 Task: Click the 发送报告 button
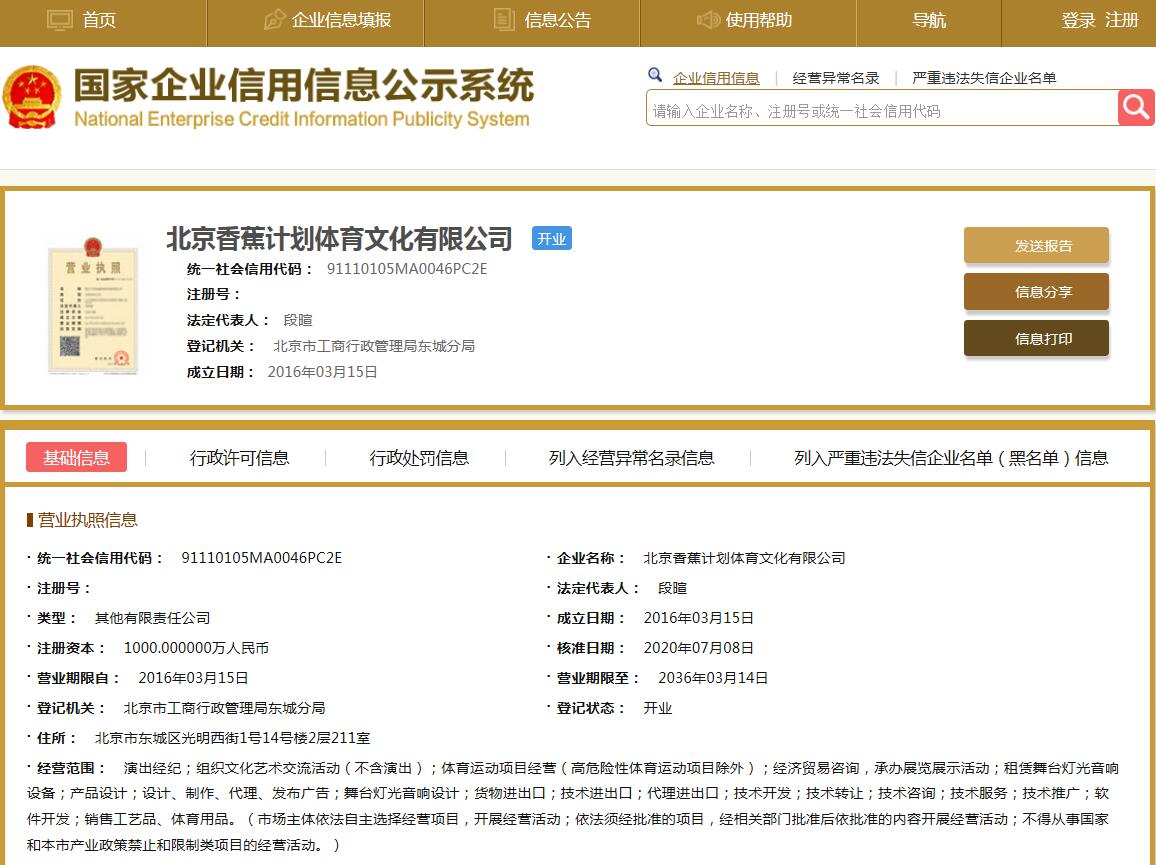(x=1036, y=245)
